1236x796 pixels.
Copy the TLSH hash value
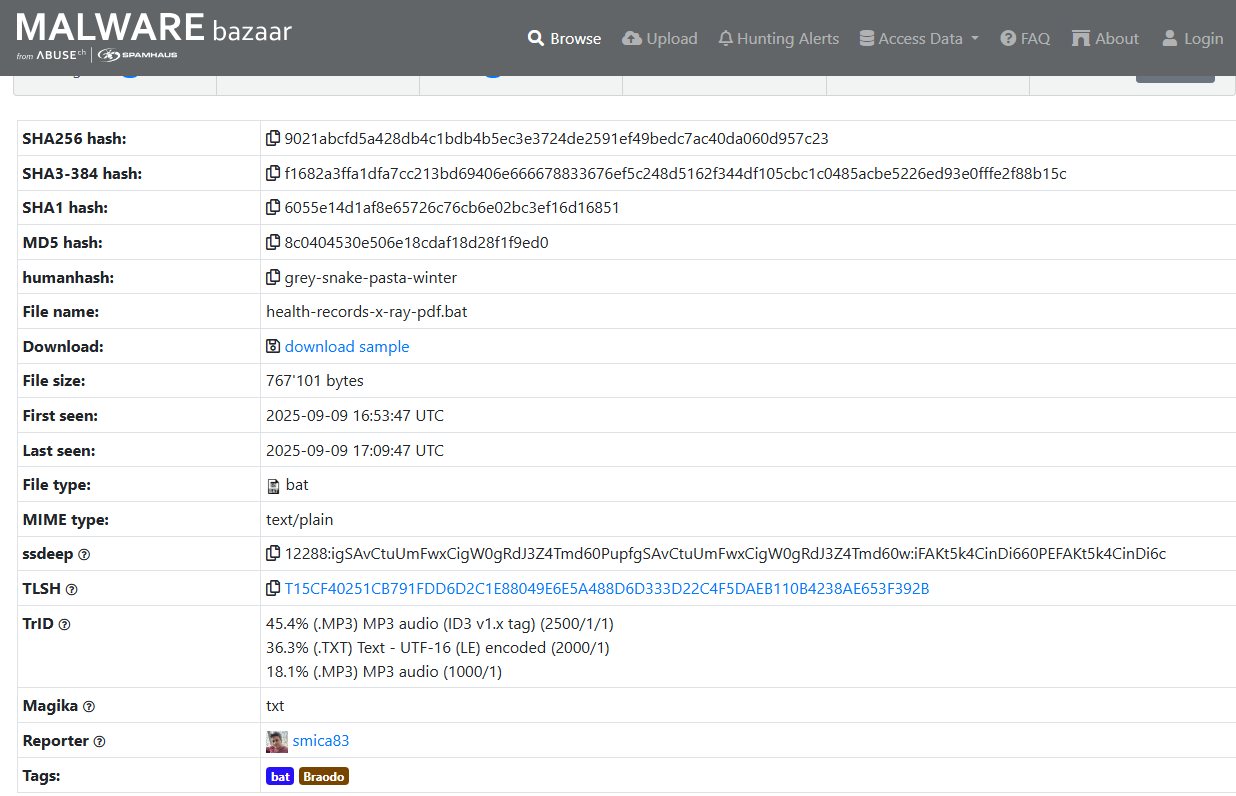click(x=273, y=589)
